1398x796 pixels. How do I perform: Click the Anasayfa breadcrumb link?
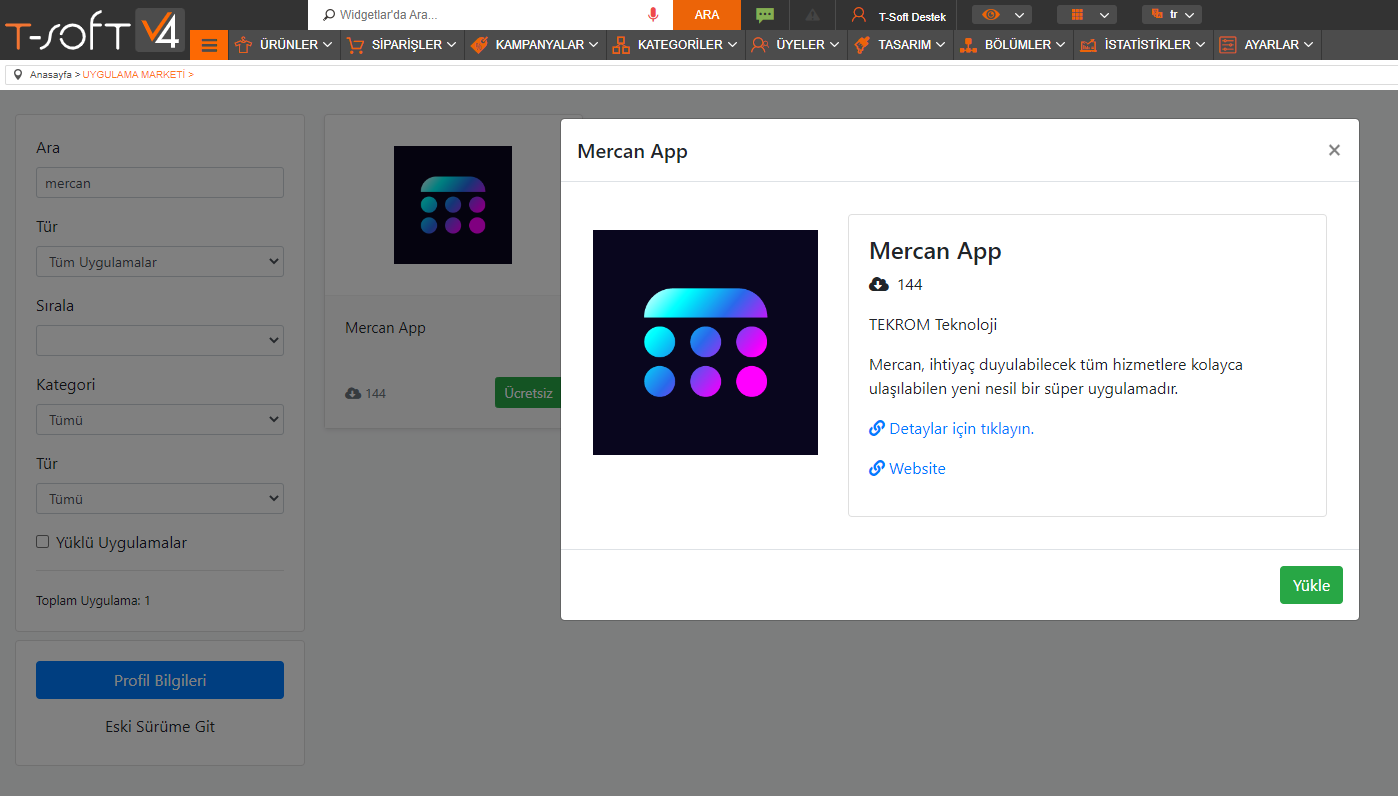pyautogui.click(x=51, y=75)
